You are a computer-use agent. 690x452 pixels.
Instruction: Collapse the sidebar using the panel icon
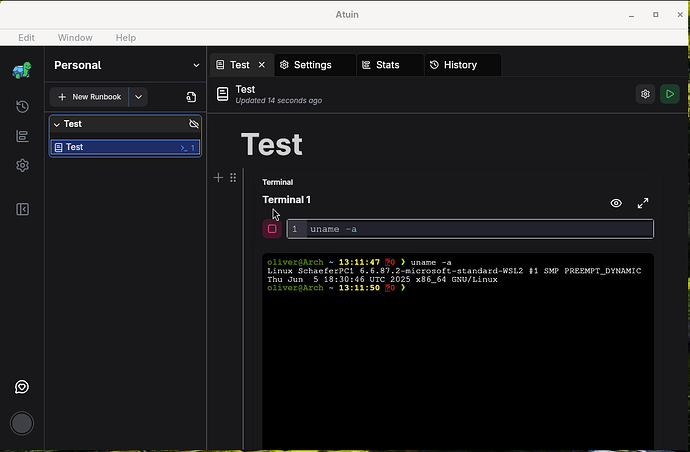pos(22,209)
